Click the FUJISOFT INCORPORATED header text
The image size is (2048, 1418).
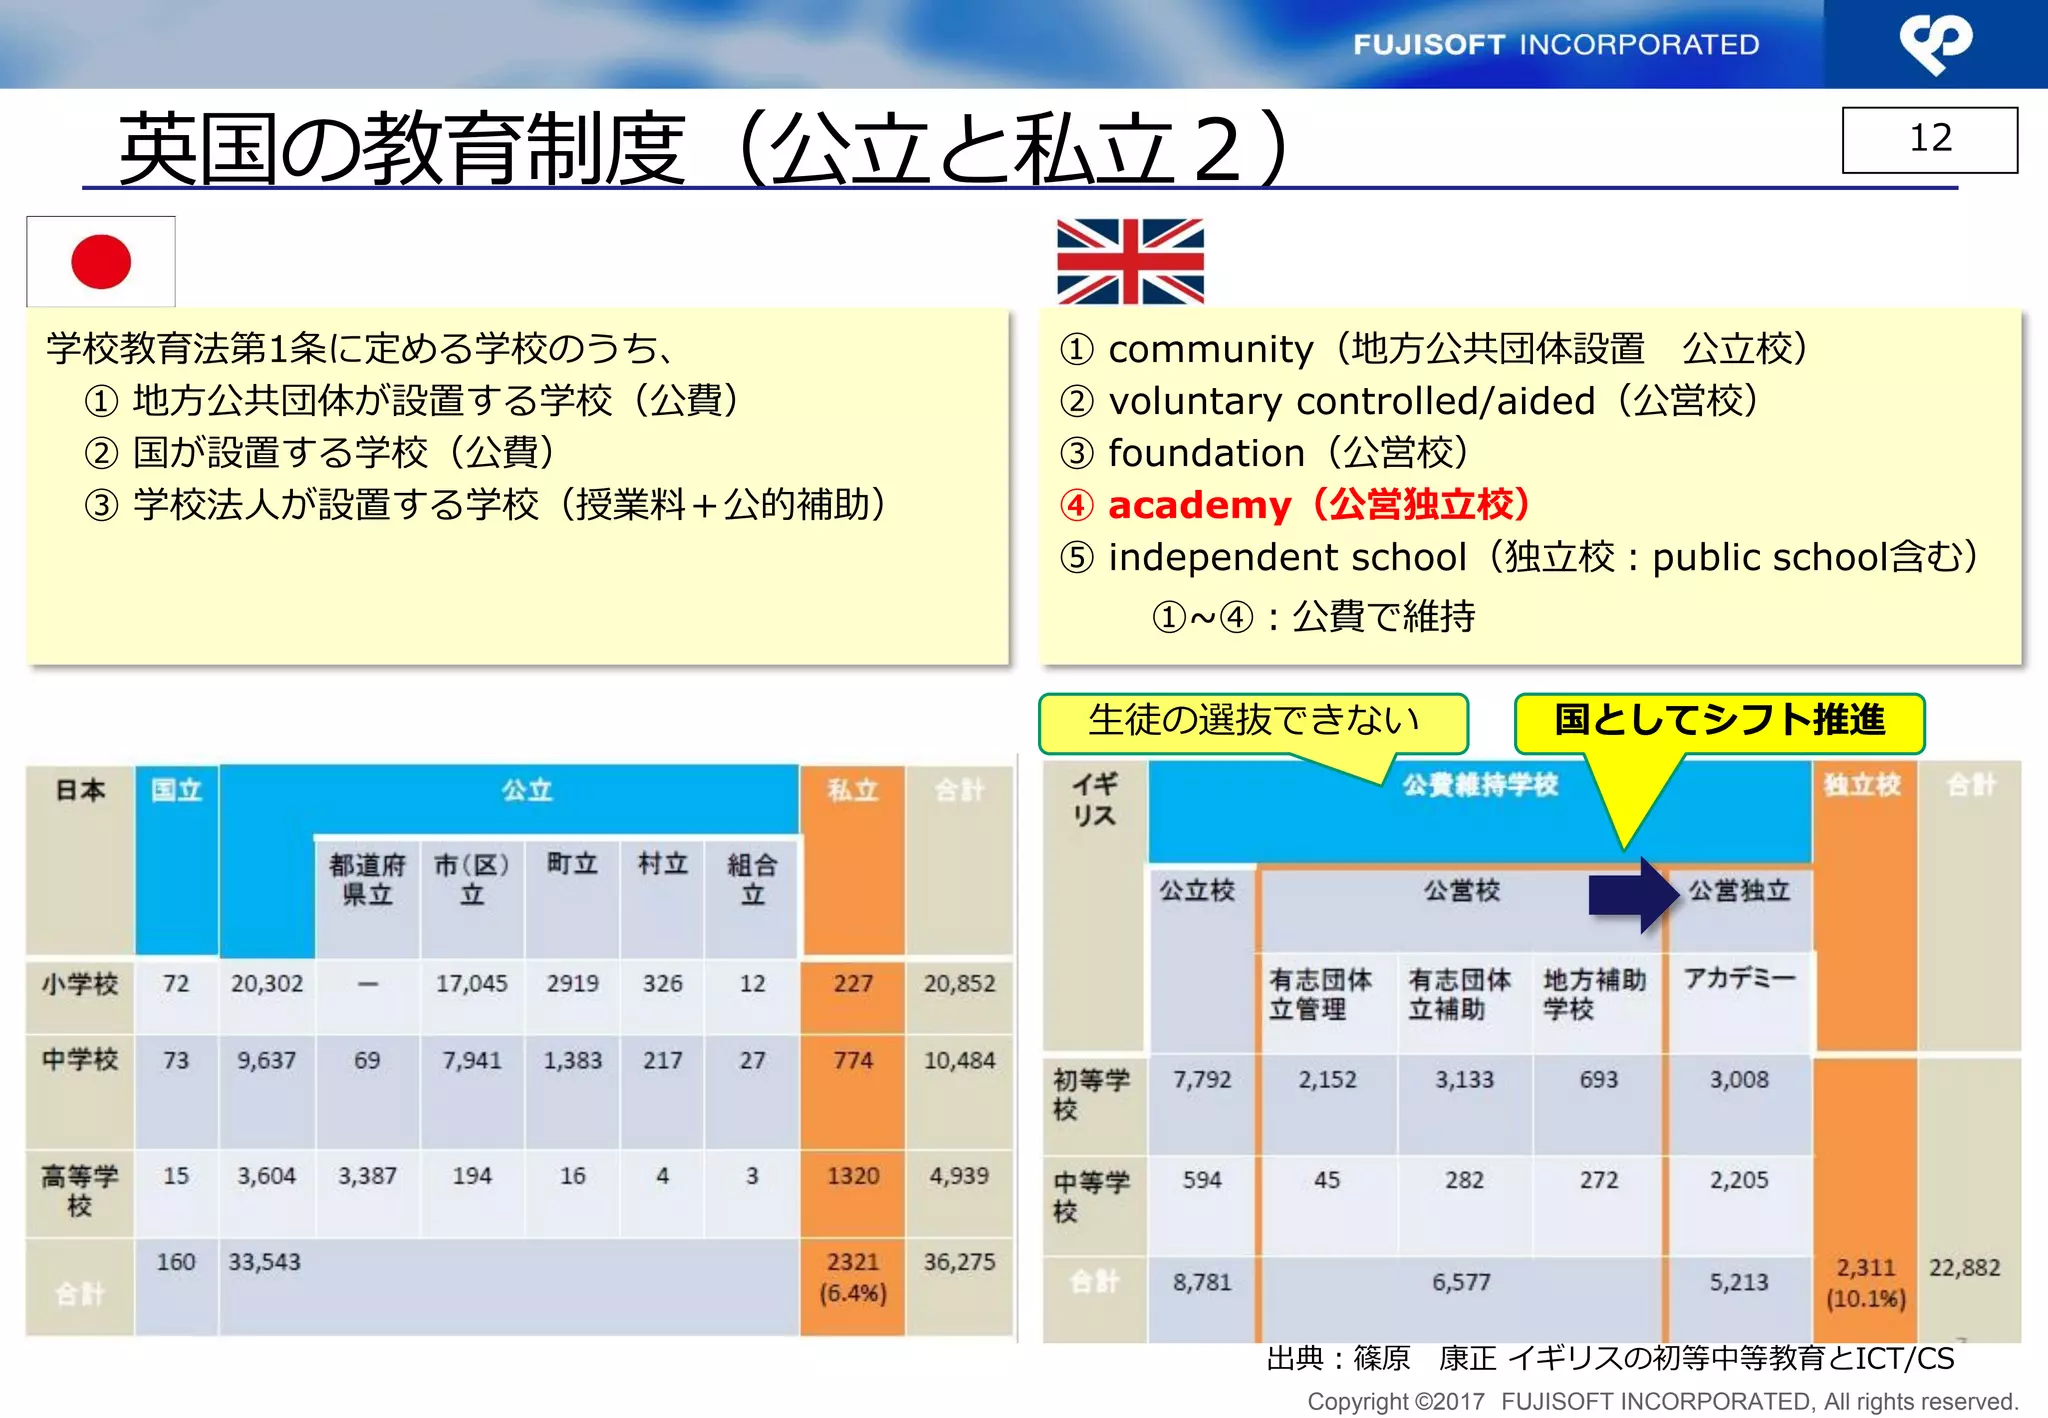click(x=1556, y=45)
